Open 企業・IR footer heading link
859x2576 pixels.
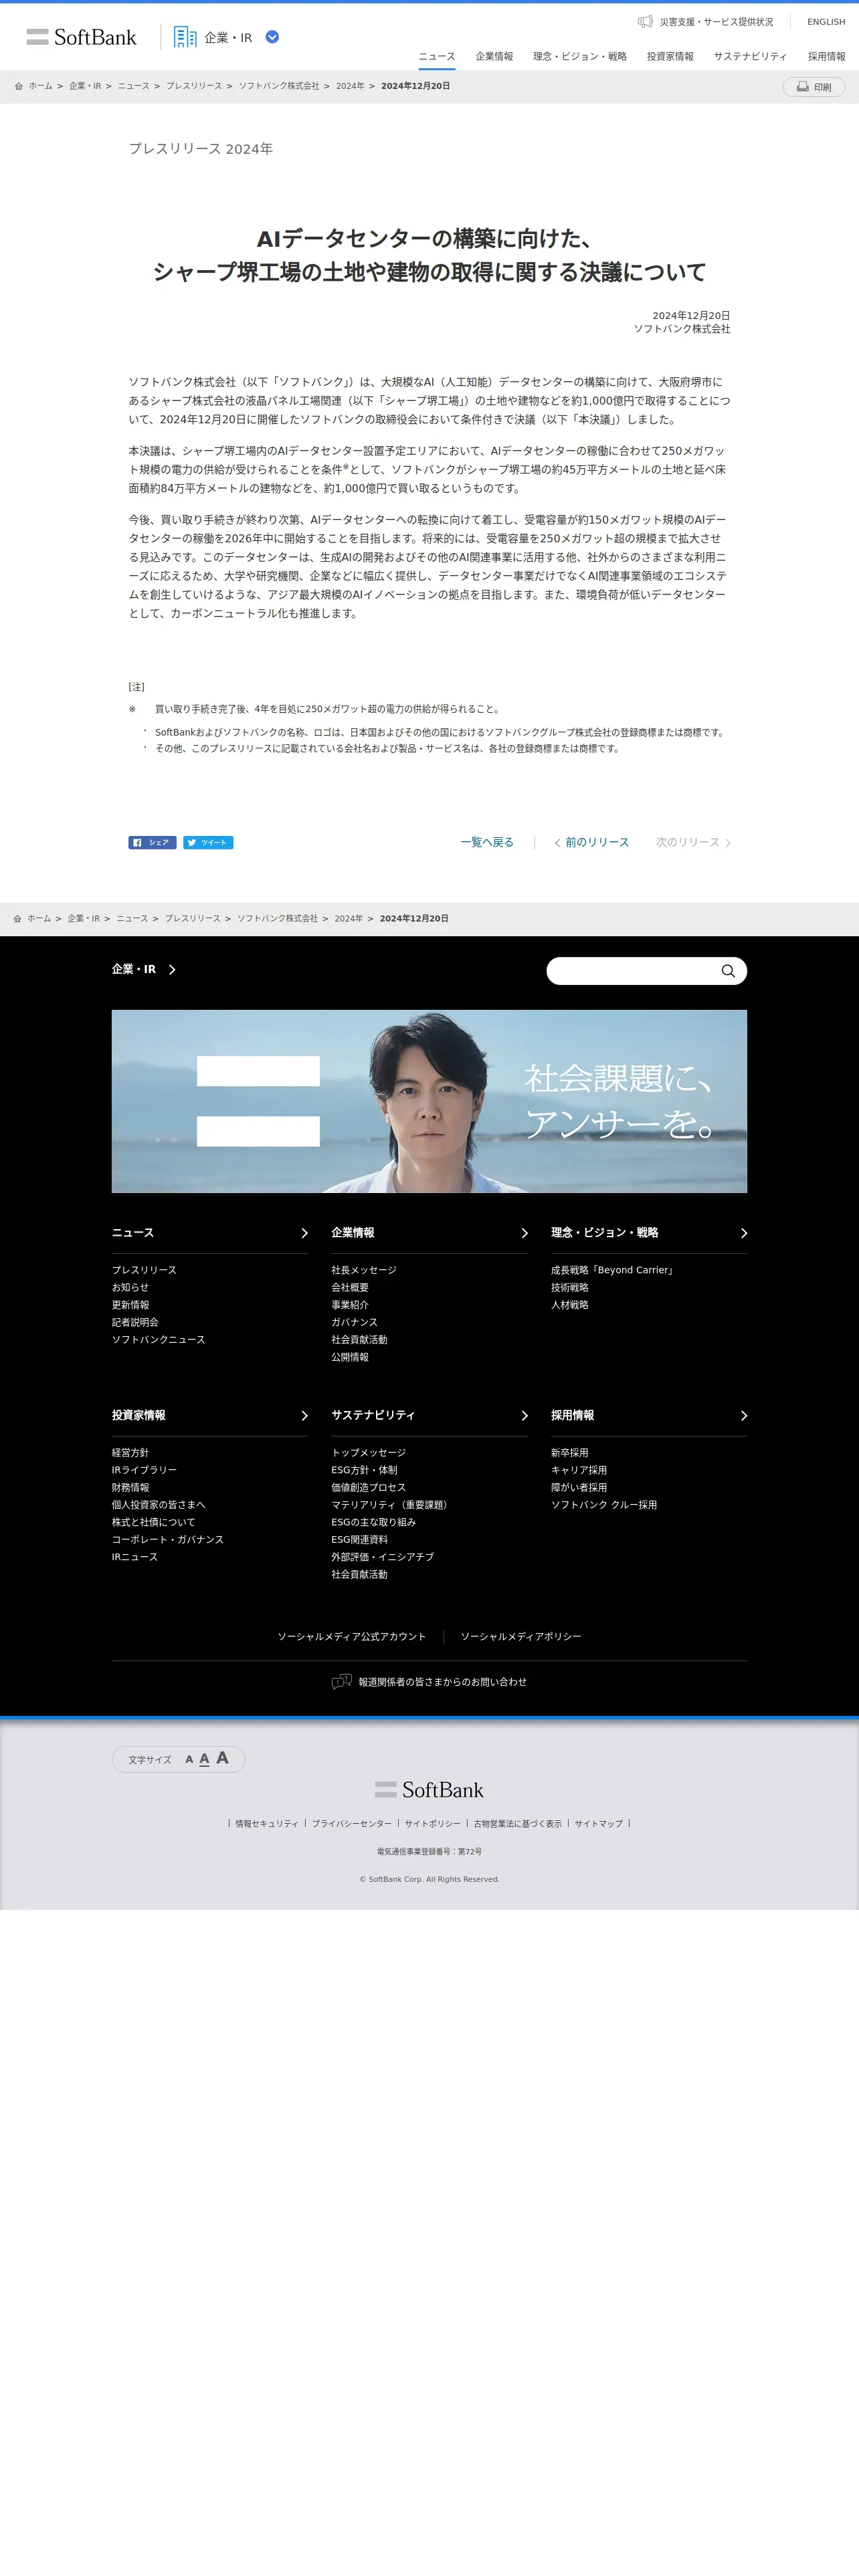[x=144, y=970]
